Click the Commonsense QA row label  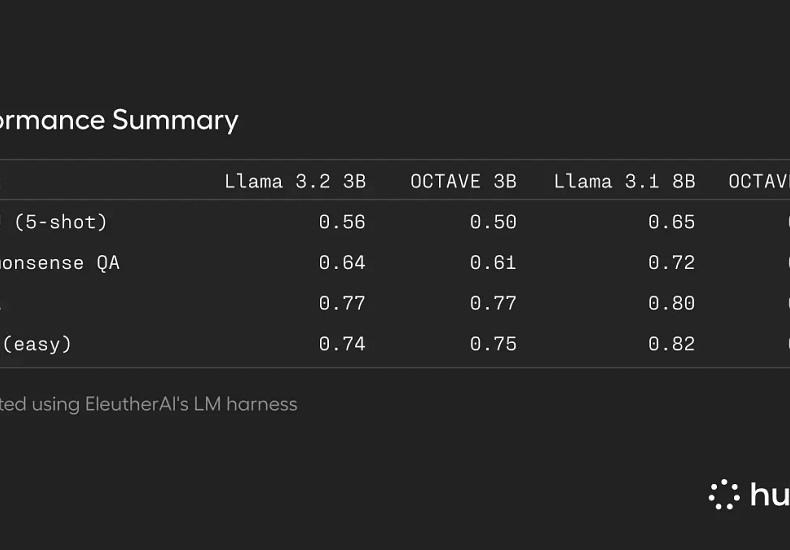[59, 263]
